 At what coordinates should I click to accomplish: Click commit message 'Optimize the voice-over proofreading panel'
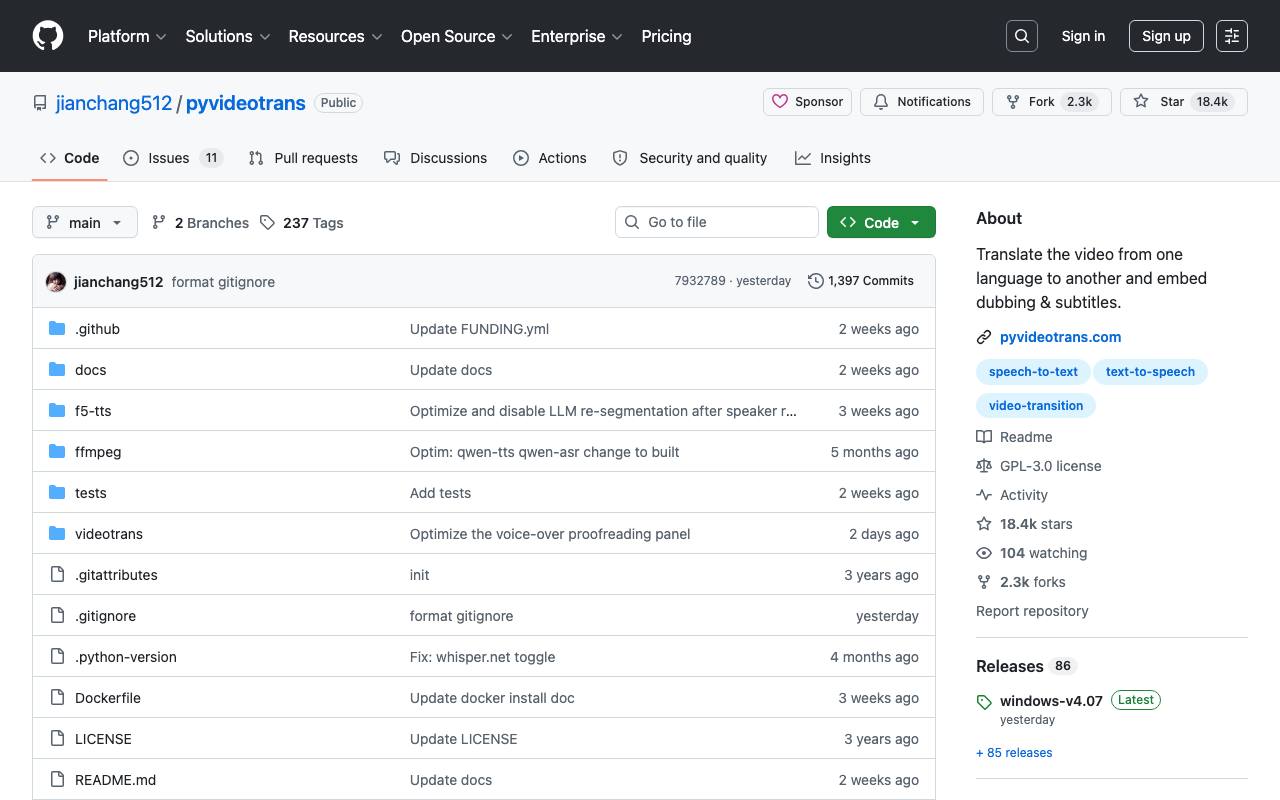click(550, 534)
